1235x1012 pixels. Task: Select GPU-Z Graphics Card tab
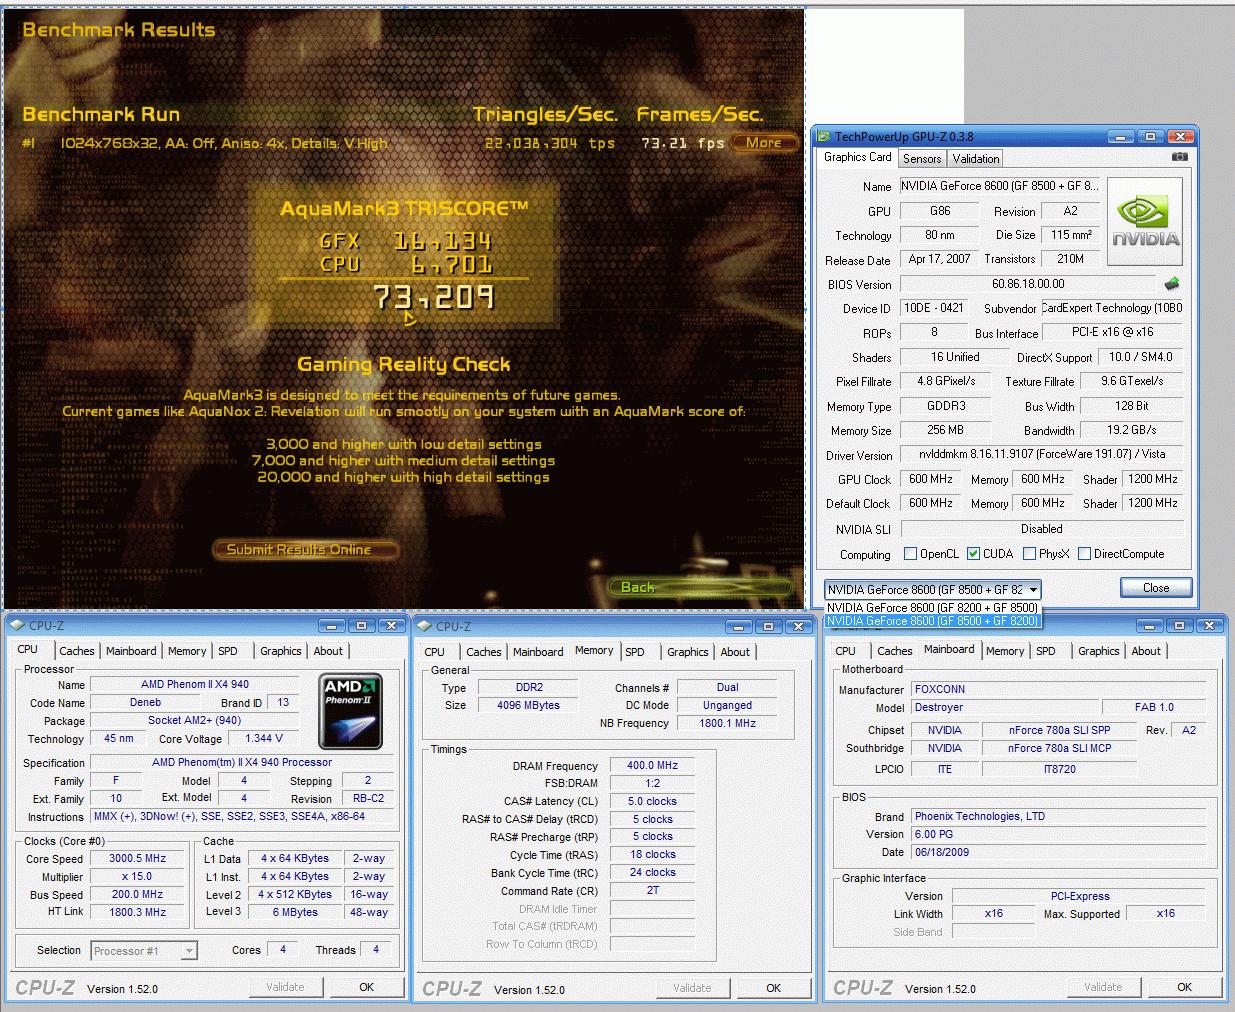(858, 157)
